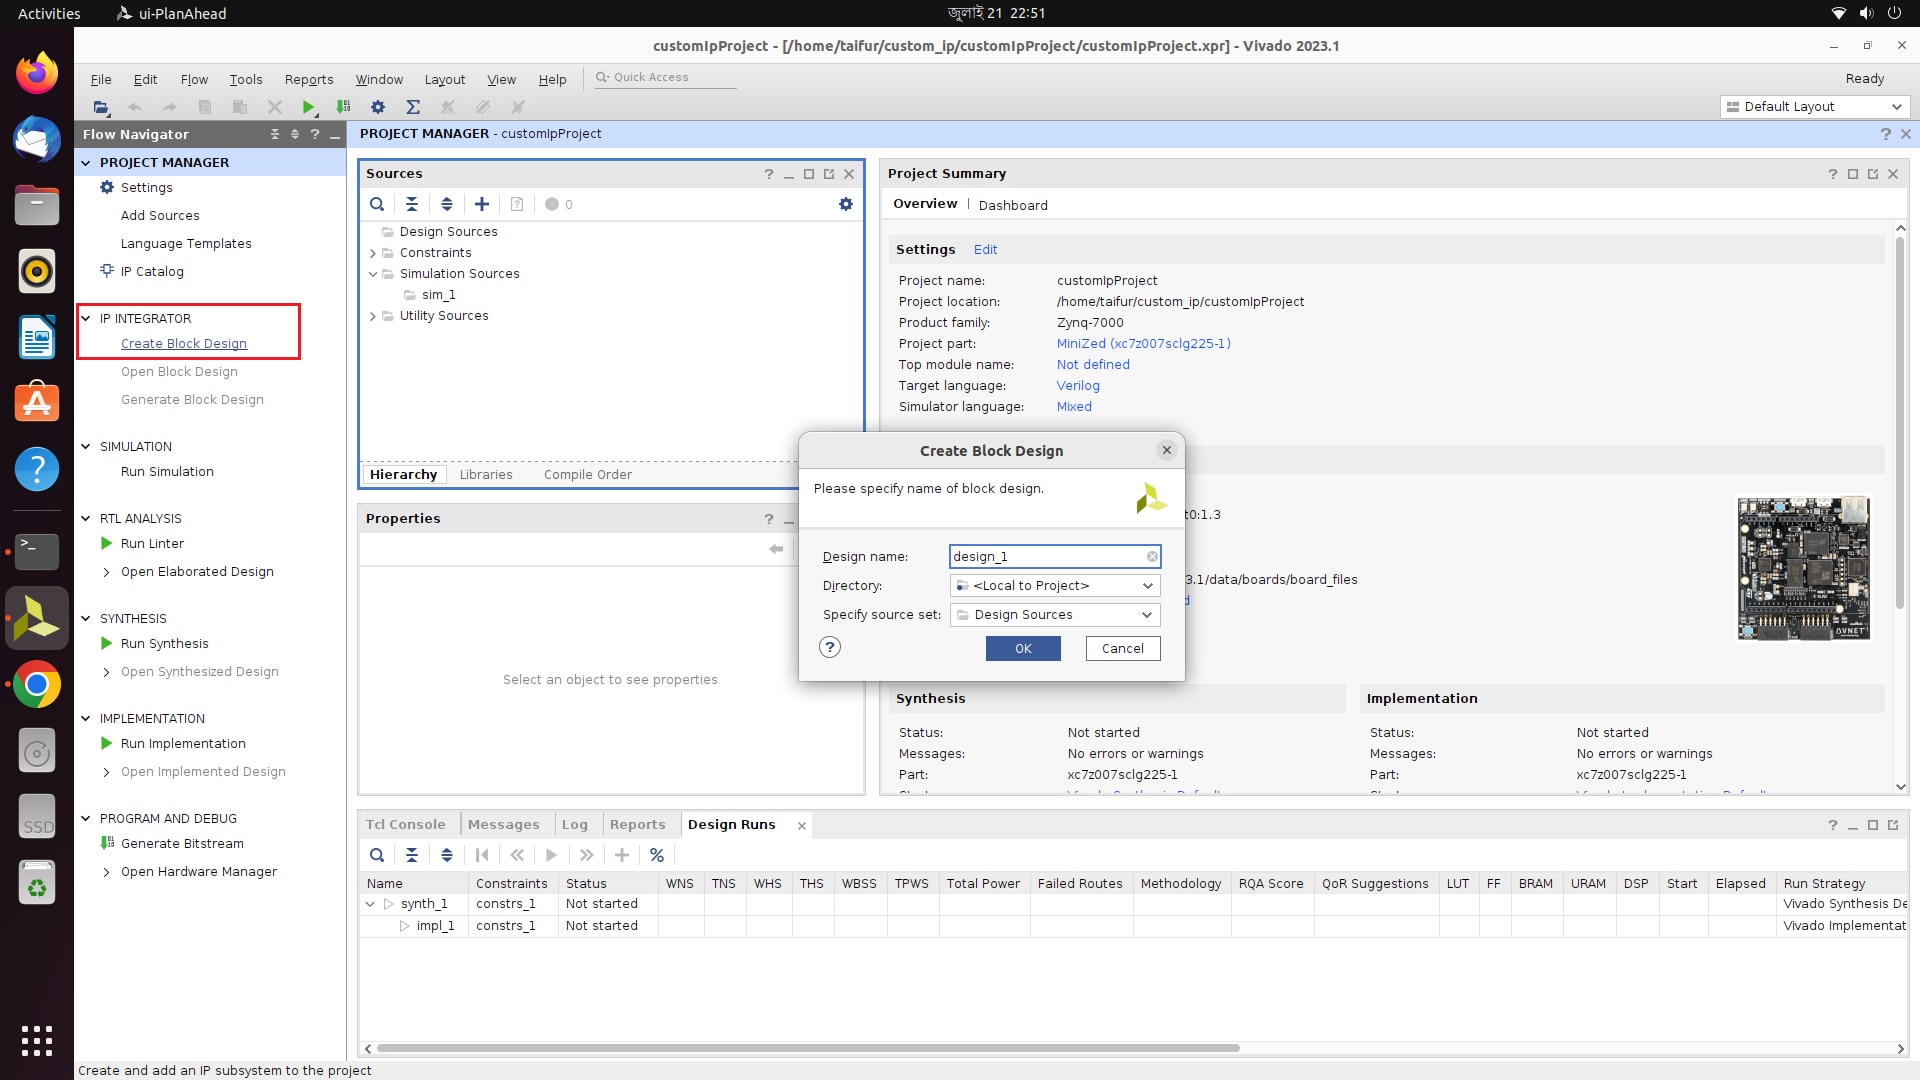Open the Specify source set dropdown

(1147, 615)
